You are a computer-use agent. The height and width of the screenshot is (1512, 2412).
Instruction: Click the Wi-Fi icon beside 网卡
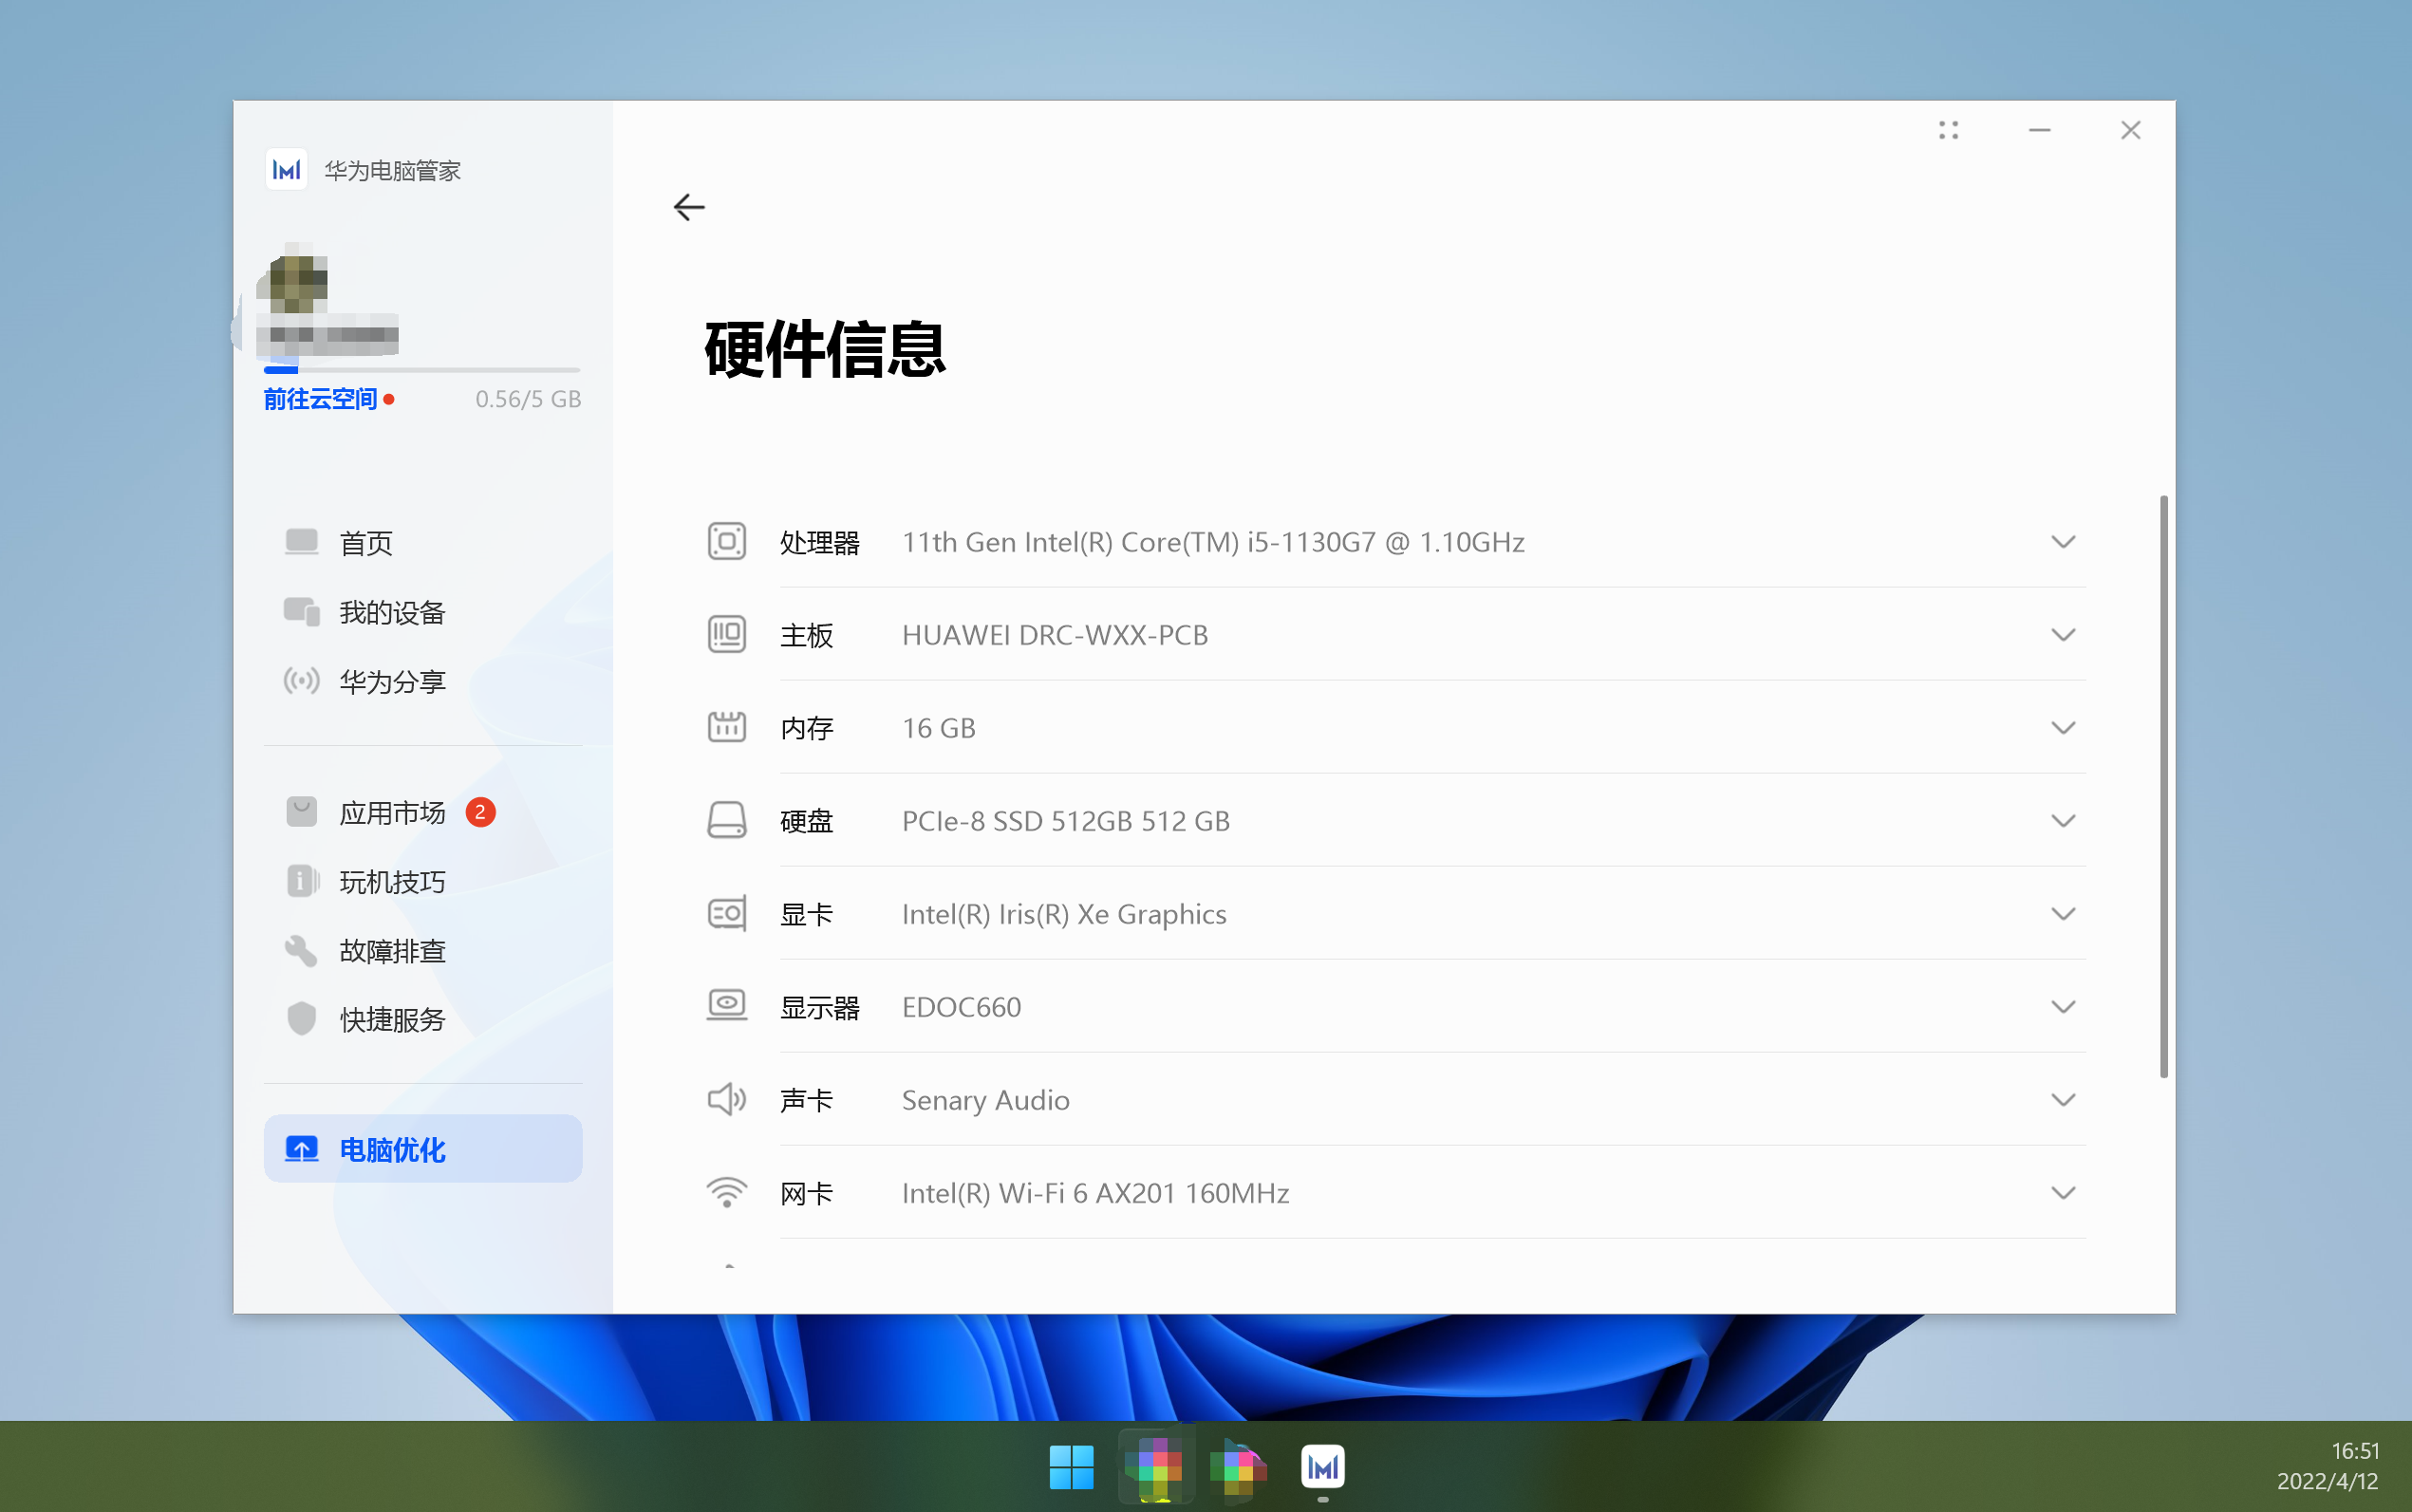[x=727, y=1192]
